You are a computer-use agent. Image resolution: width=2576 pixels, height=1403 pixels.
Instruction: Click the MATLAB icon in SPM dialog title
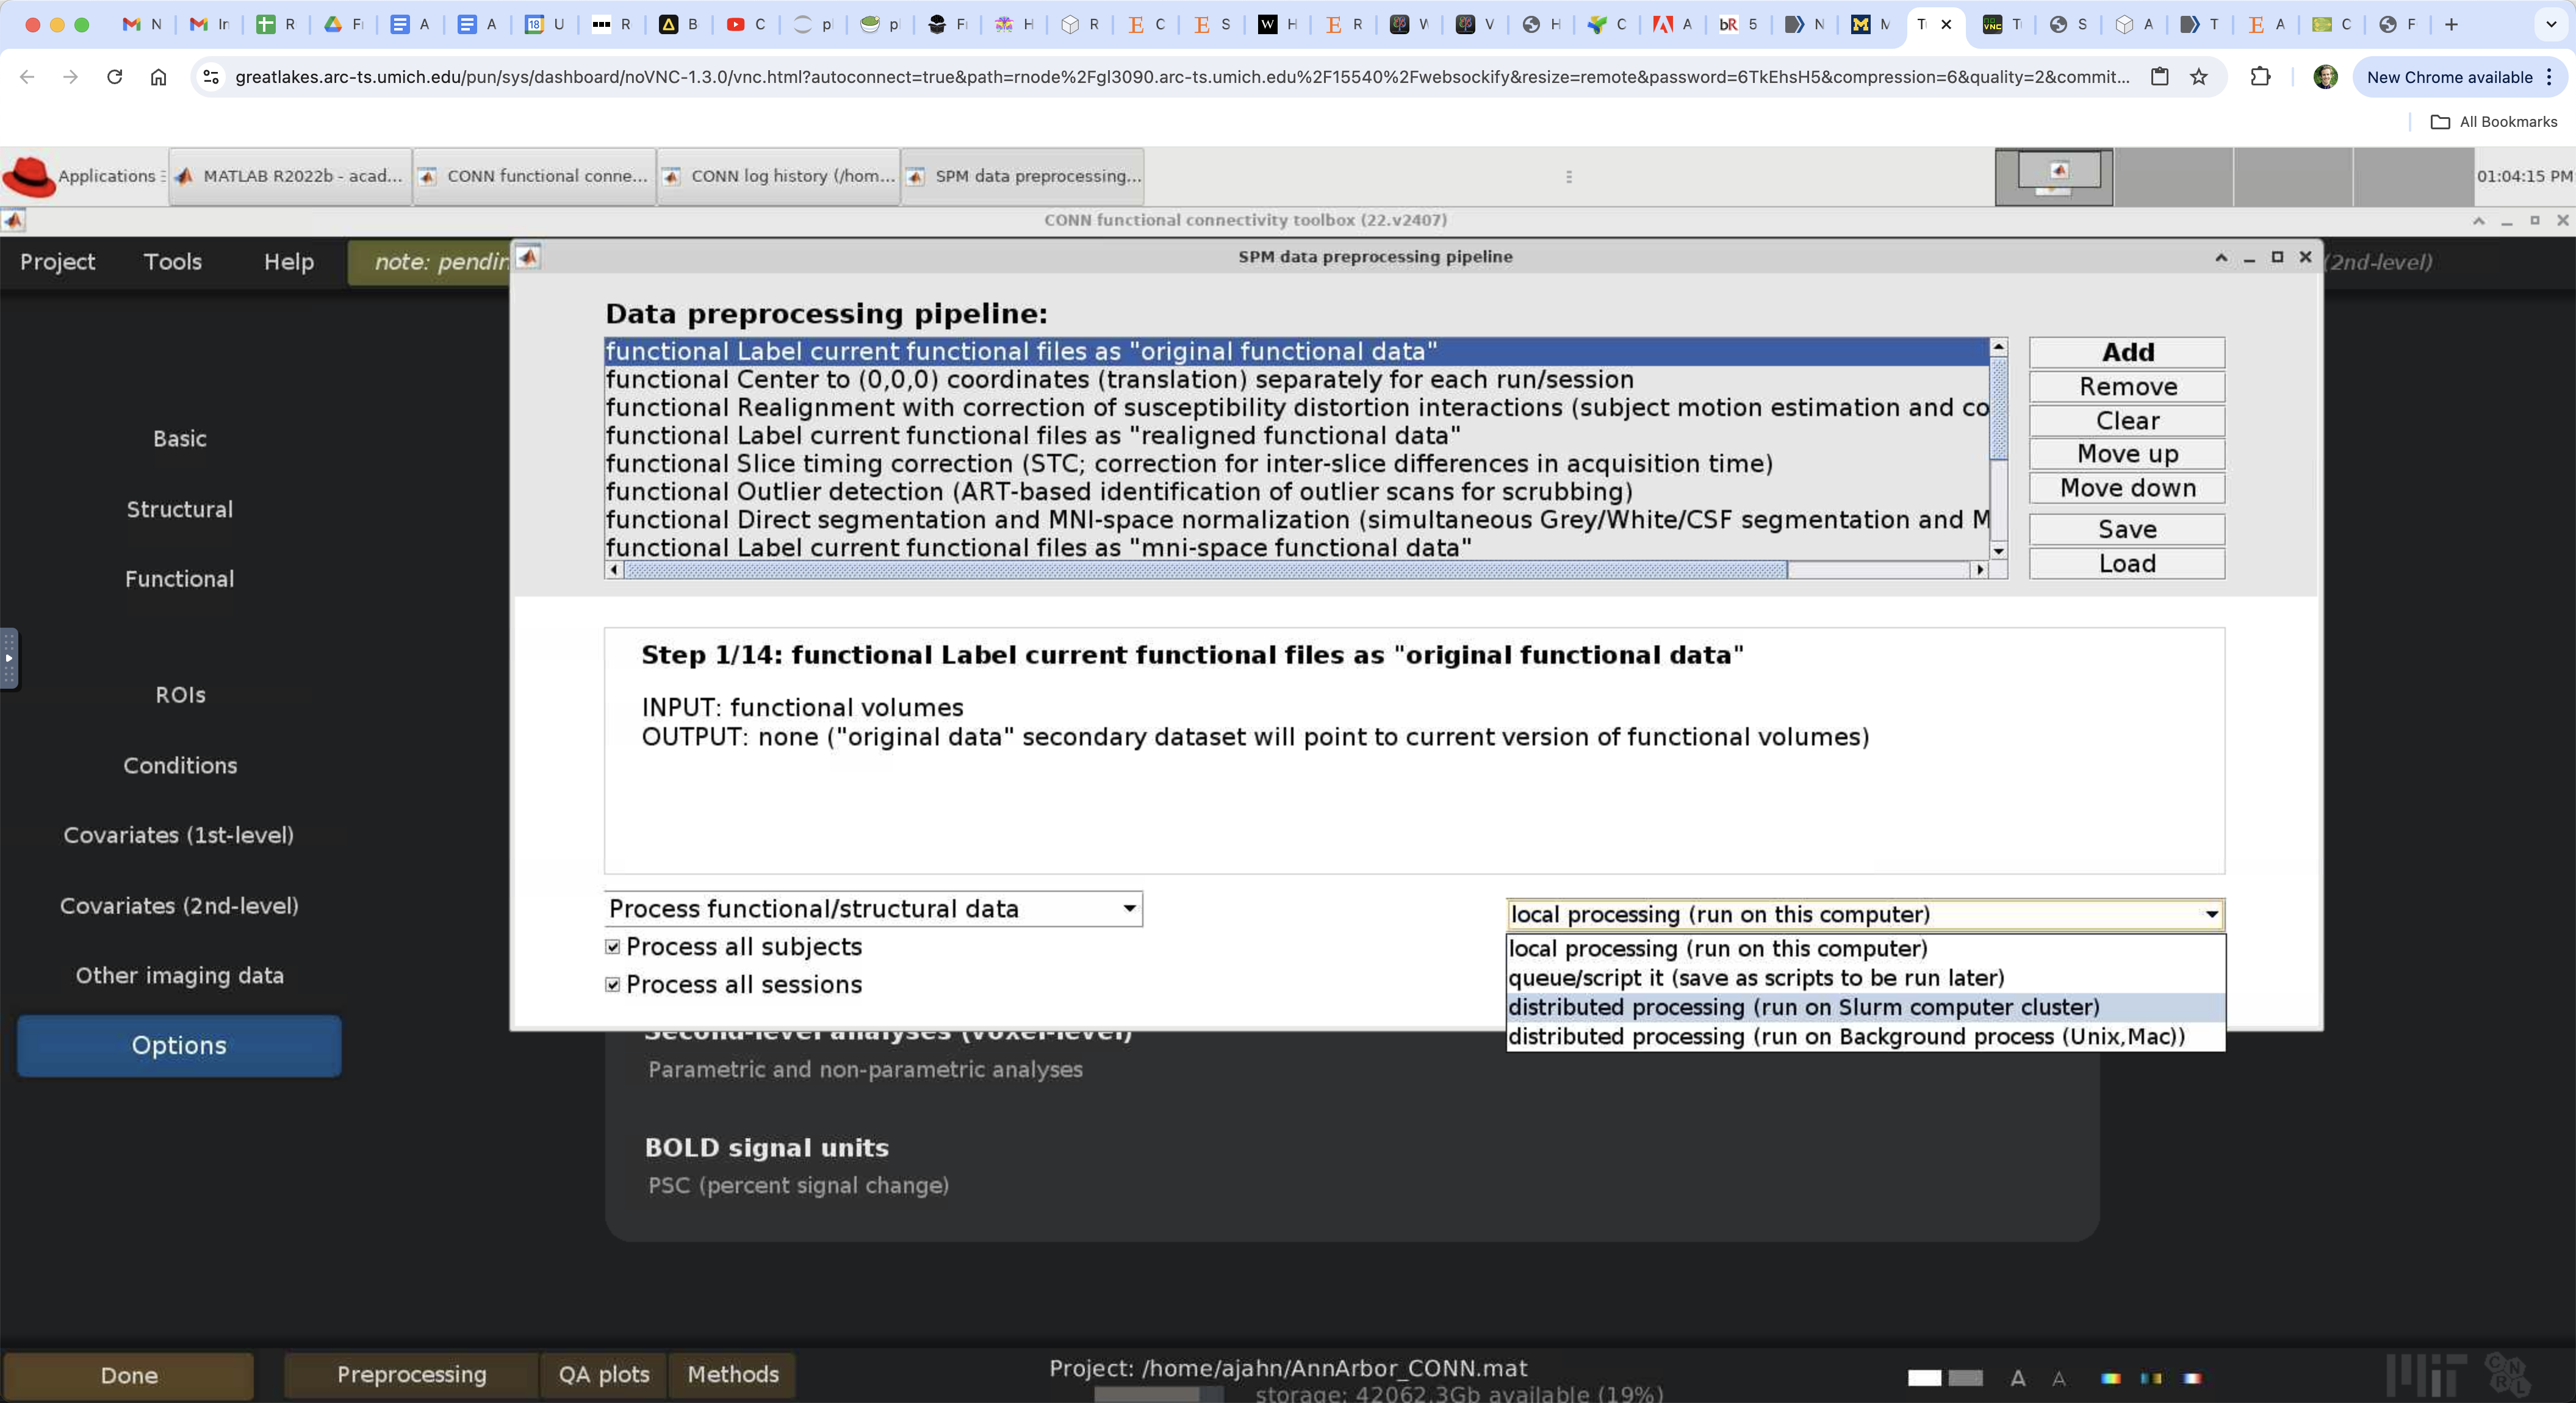pyautogui.click(x=529, y=257)
